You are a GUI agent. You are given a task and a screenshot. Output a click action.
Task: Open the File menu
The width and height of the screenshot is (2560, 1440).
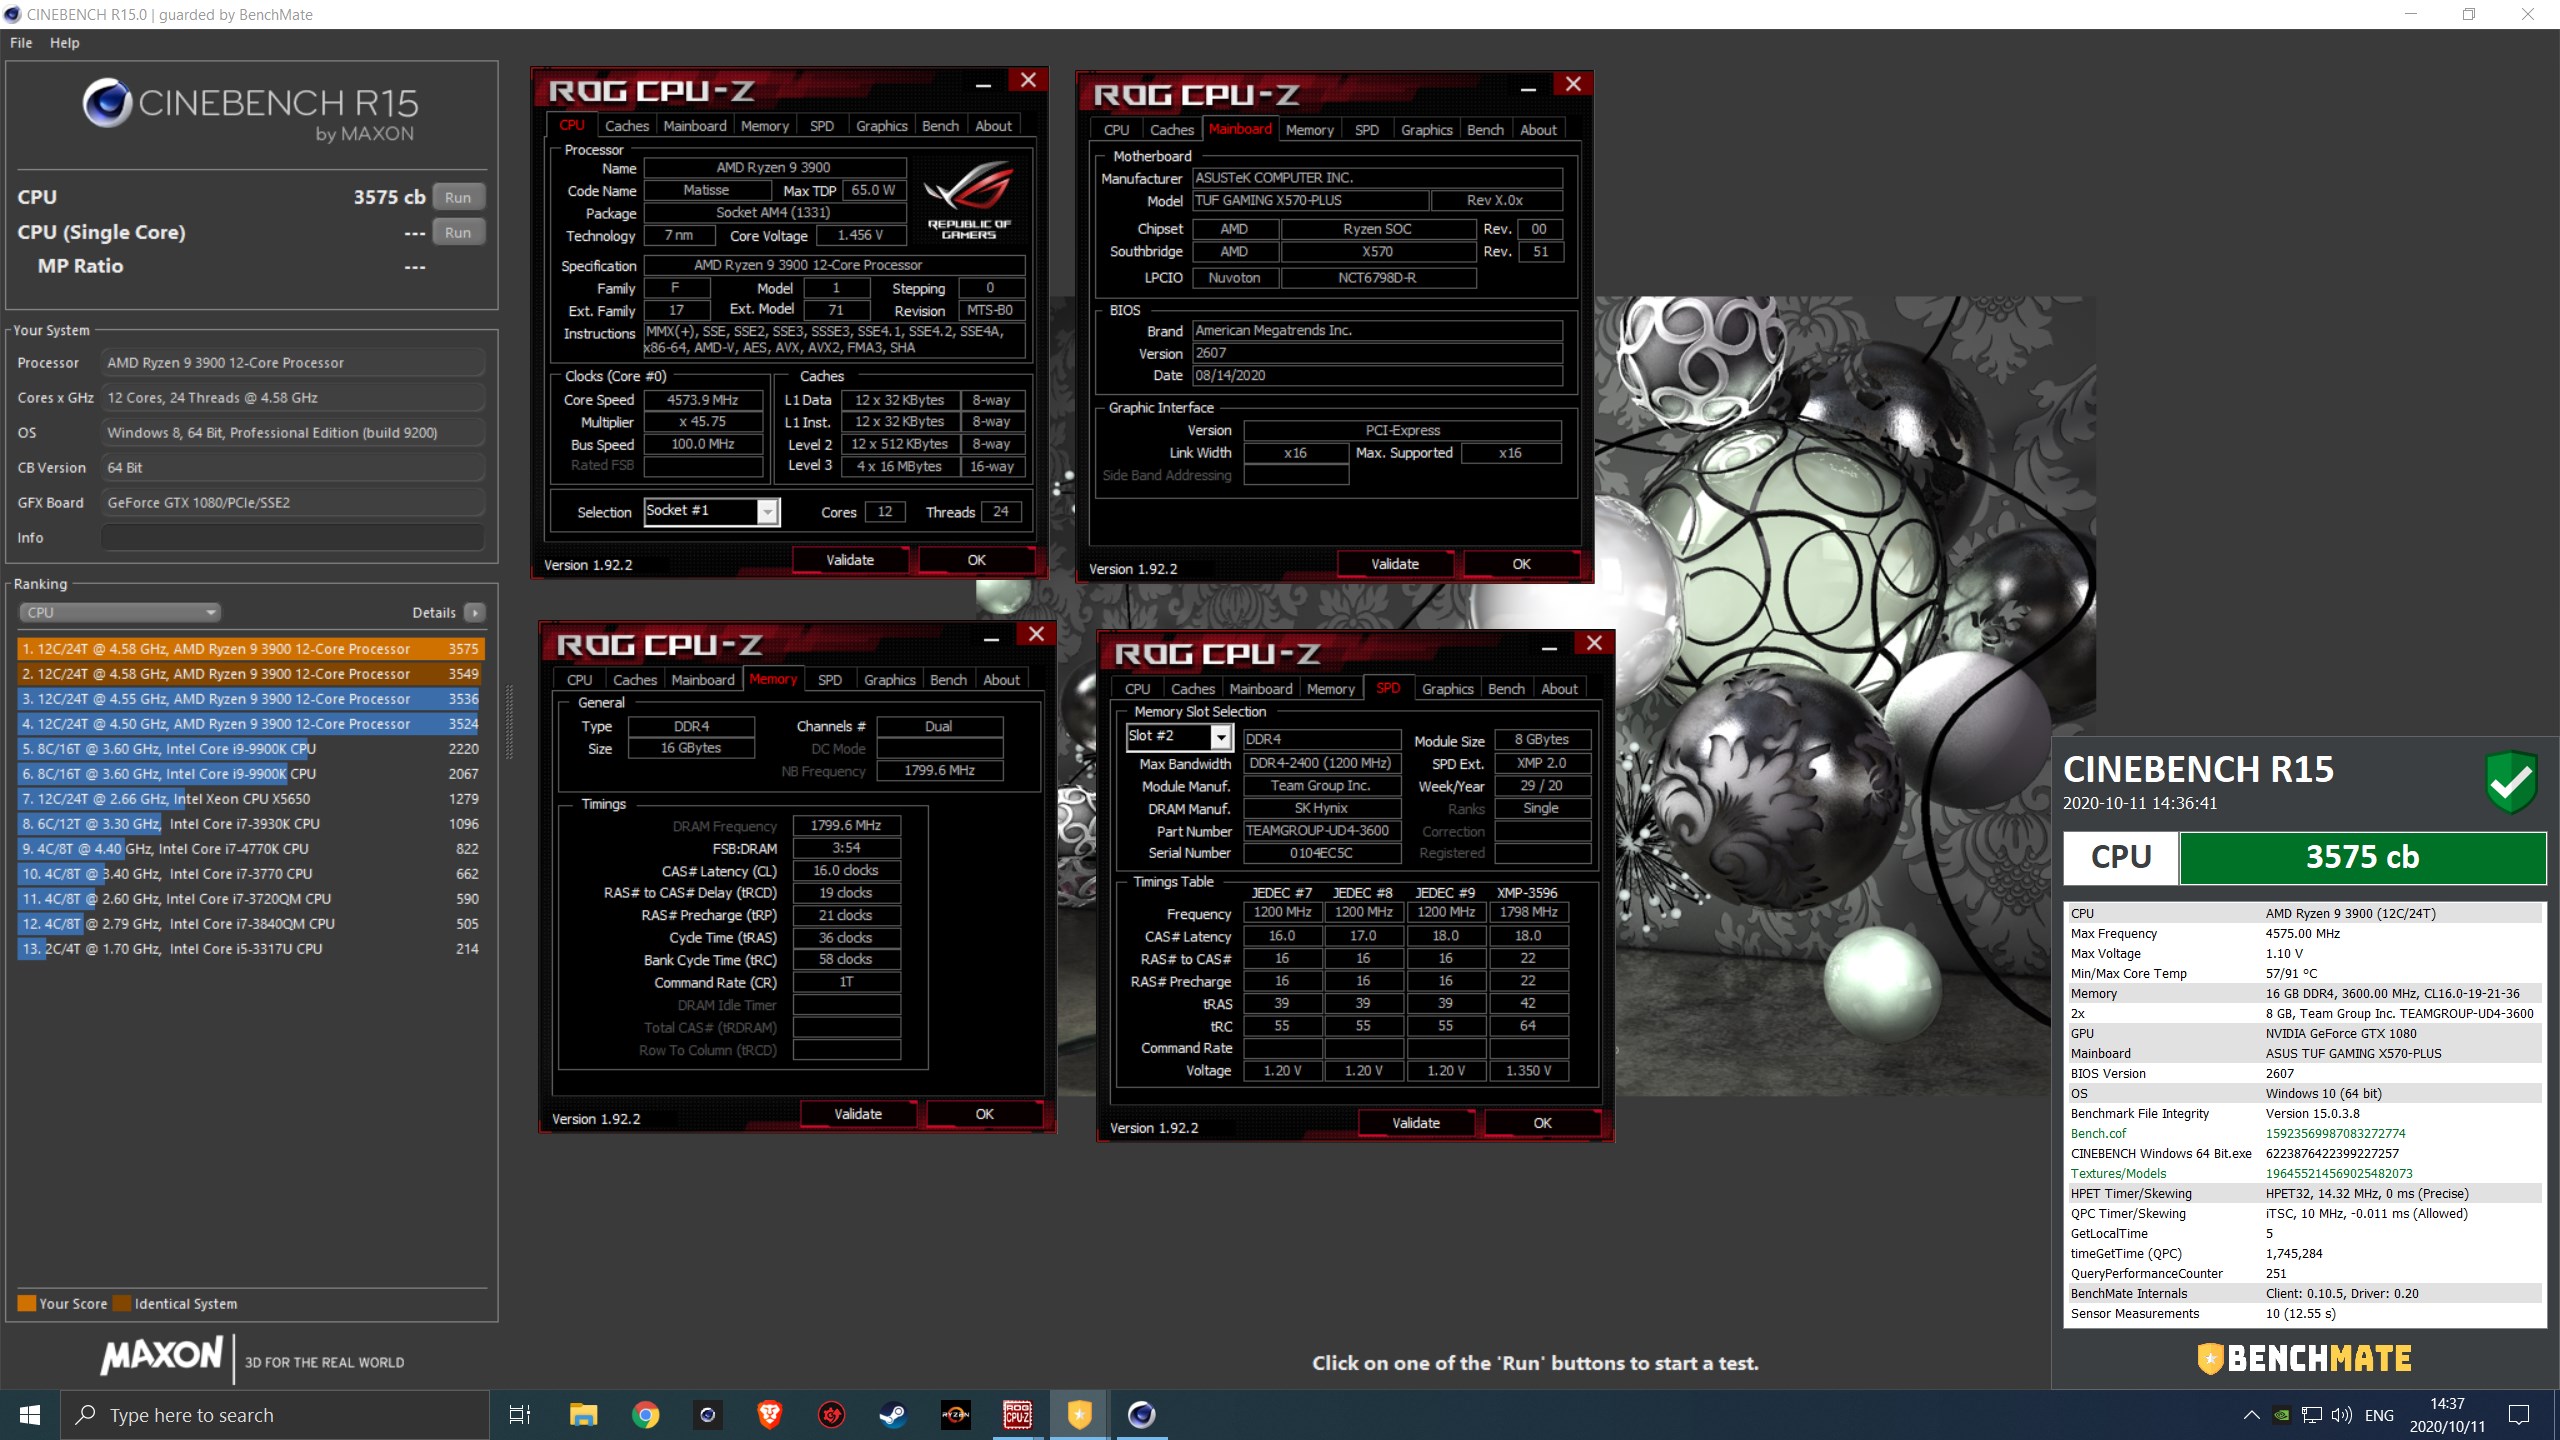(x=21, y=43)
